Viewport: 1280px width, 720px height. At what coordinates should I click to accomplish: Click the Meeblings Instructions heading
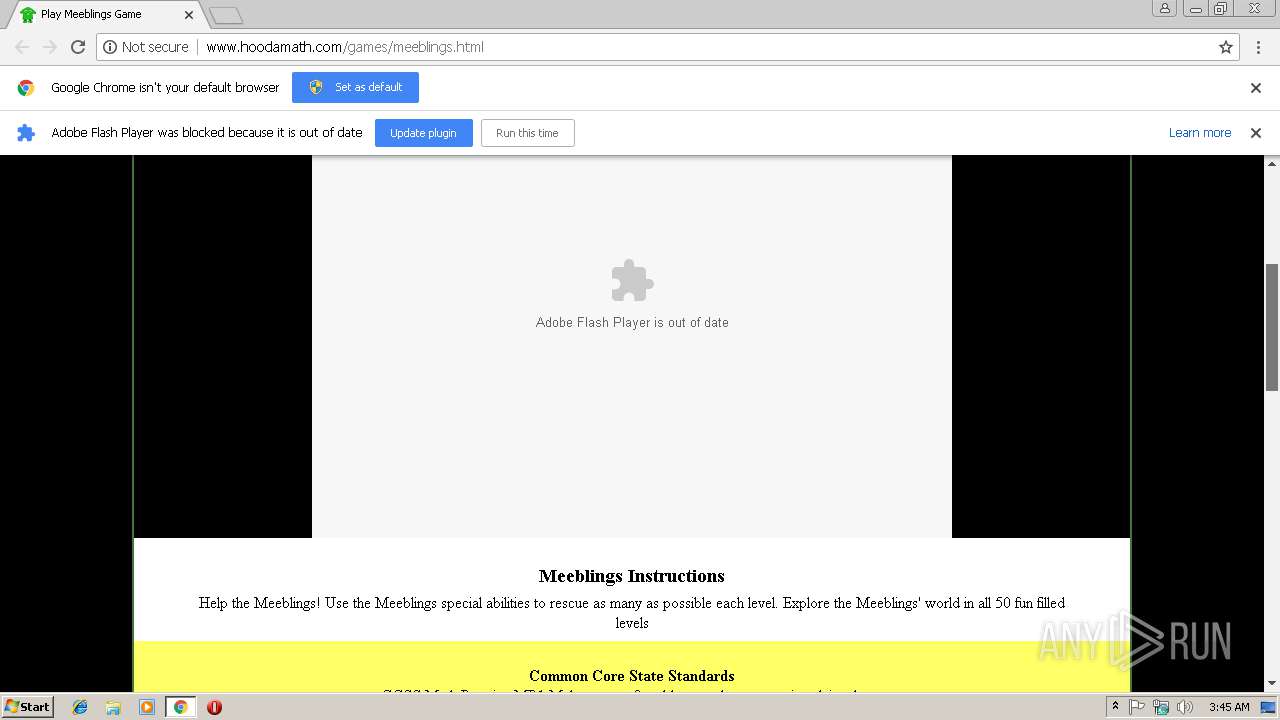click(632, 576)
